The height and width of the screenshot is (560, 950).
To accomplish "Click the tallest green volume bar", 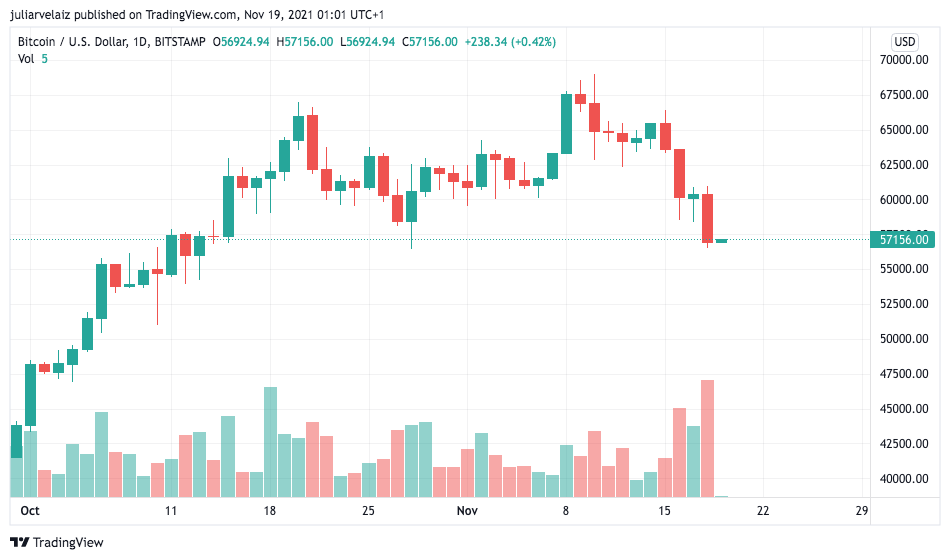I will click(269, 441).
